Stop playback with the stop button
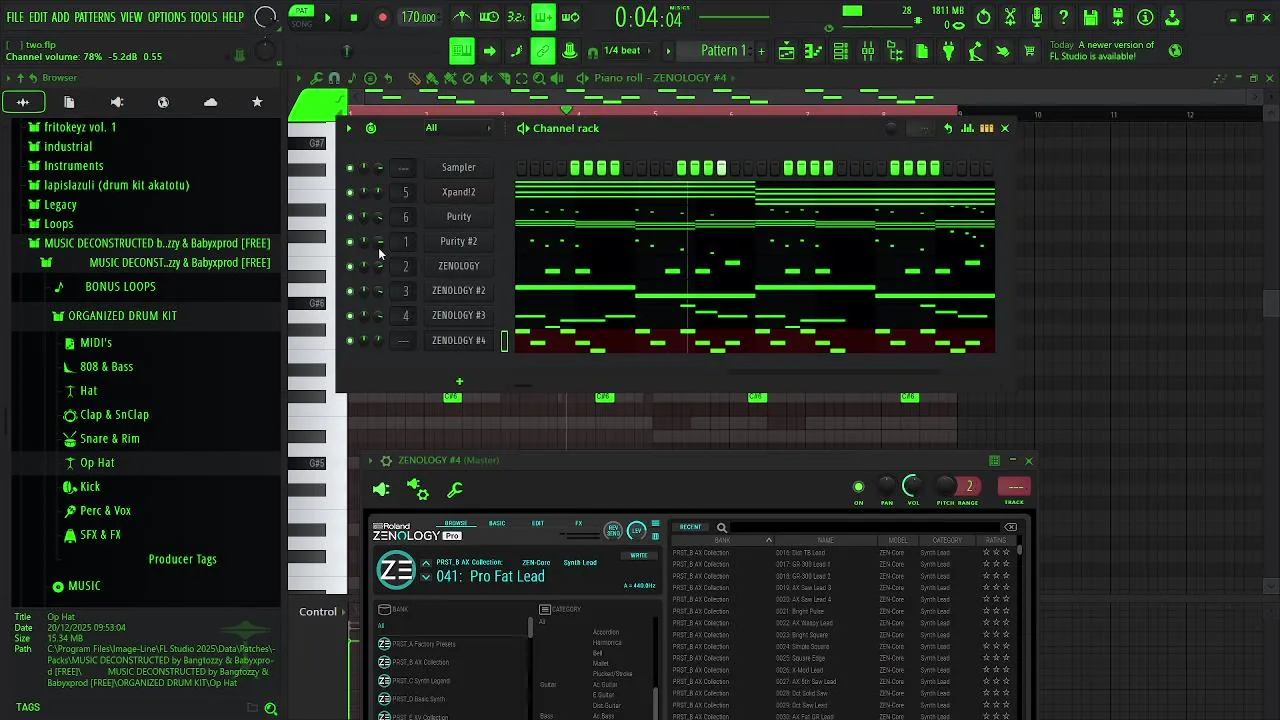The width and height of the screenshot is (1280, 720). click(354, 18)
